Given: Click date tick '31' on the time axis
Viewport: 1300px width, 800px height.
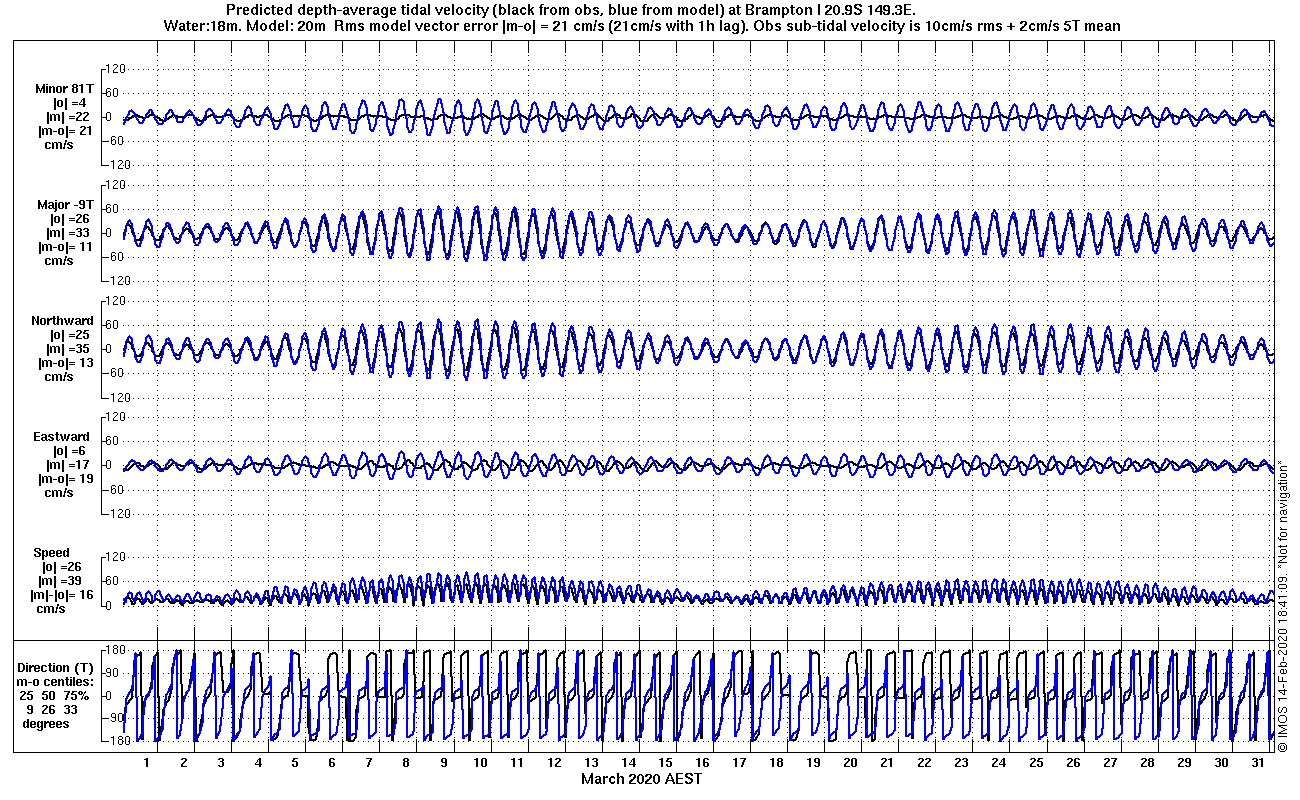Looking at the screenshot, I should pyautogui.click(x=1257, y=763).
